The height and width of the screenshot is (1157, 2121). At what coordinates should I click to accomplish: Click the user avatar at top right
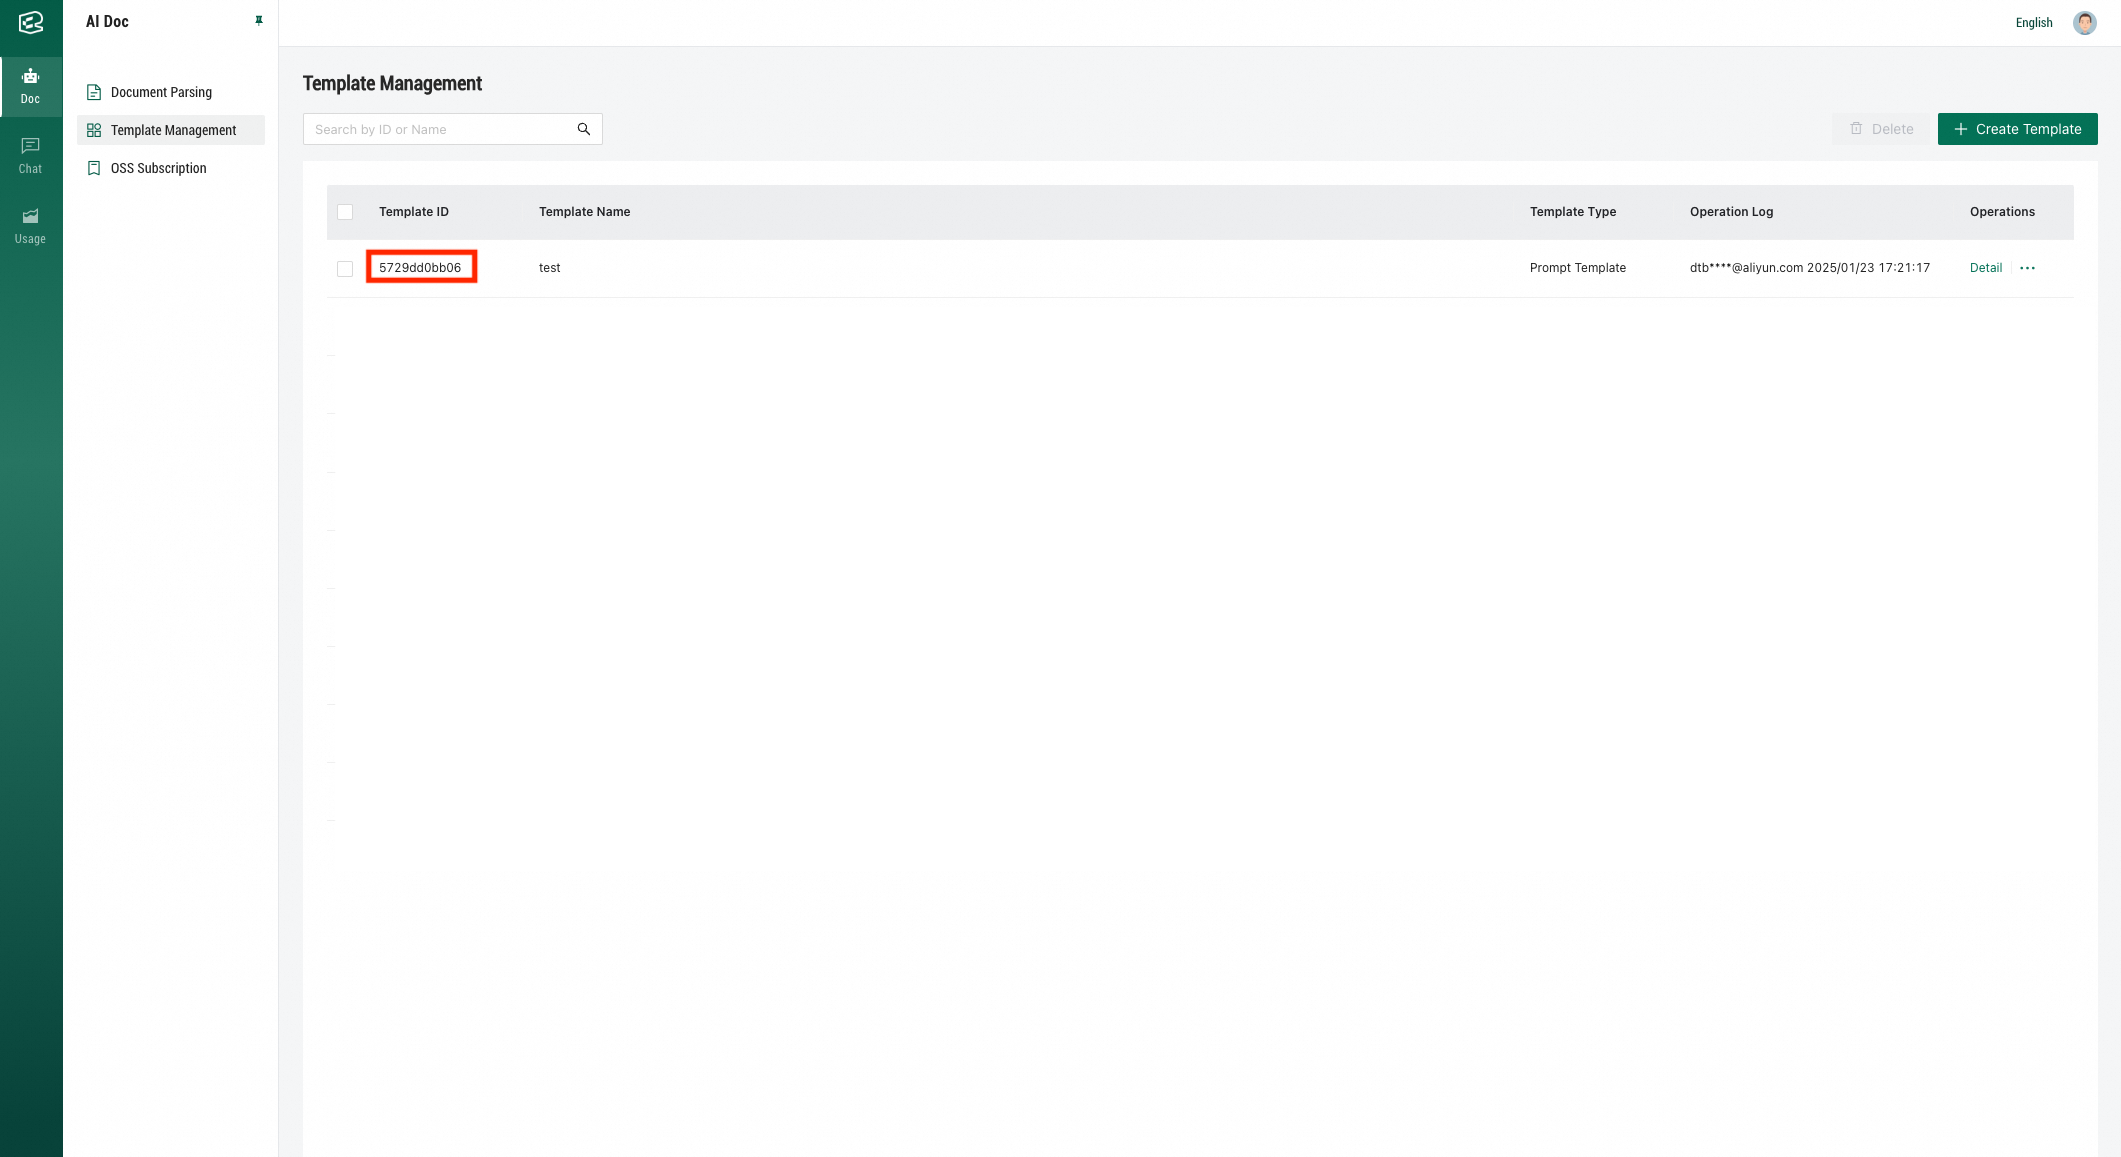[2084, 22]
